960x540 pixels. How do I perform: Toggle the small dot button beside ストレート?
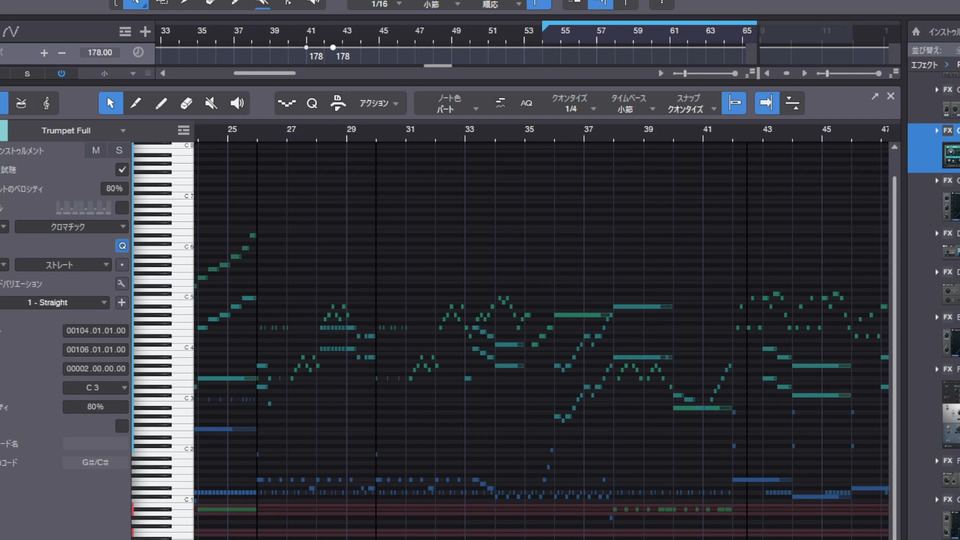[122, 264]
